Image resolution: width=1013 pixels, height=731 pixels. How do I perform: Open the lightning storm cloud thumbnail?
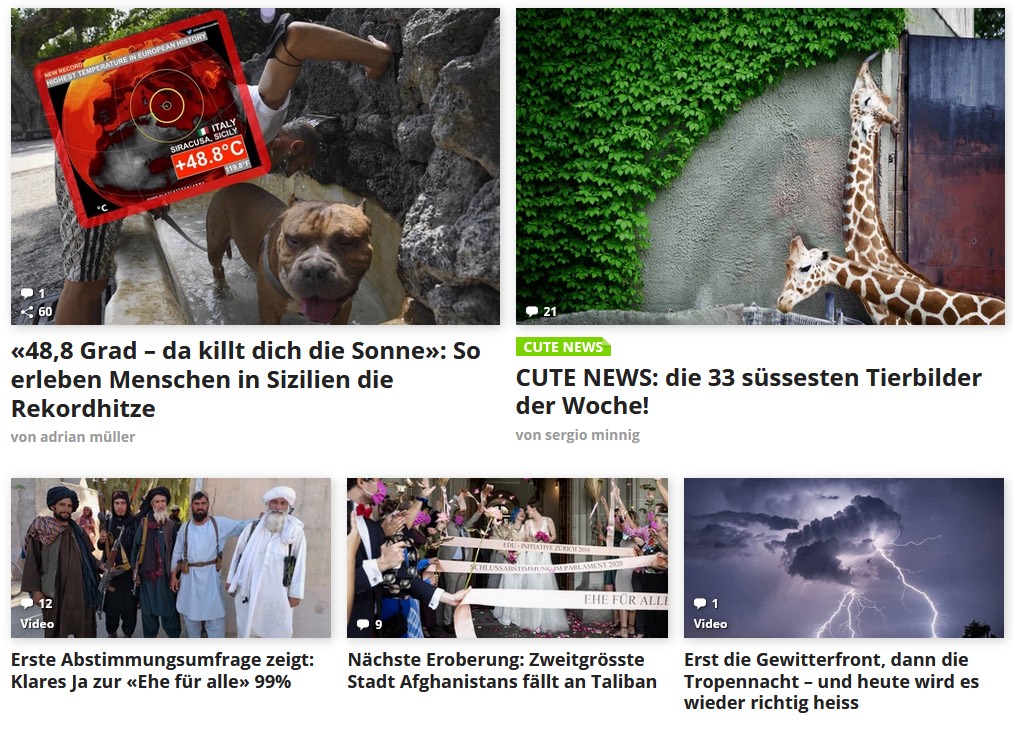[844, 558]
